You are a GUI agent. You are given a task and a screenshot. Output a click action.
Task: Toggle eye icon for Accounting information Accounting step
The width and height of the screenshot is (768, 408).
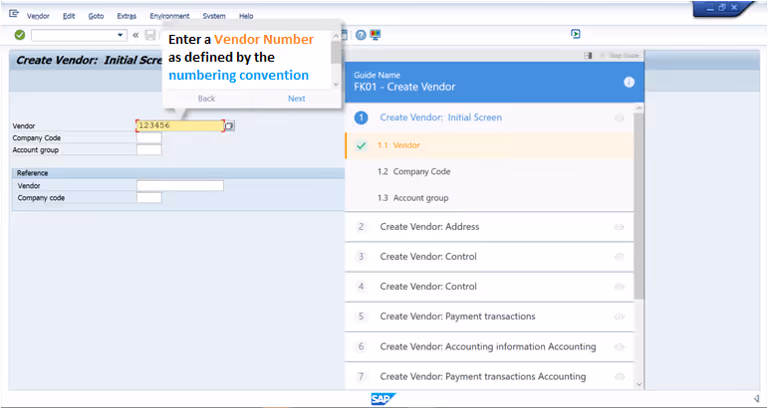pos(619,347)
